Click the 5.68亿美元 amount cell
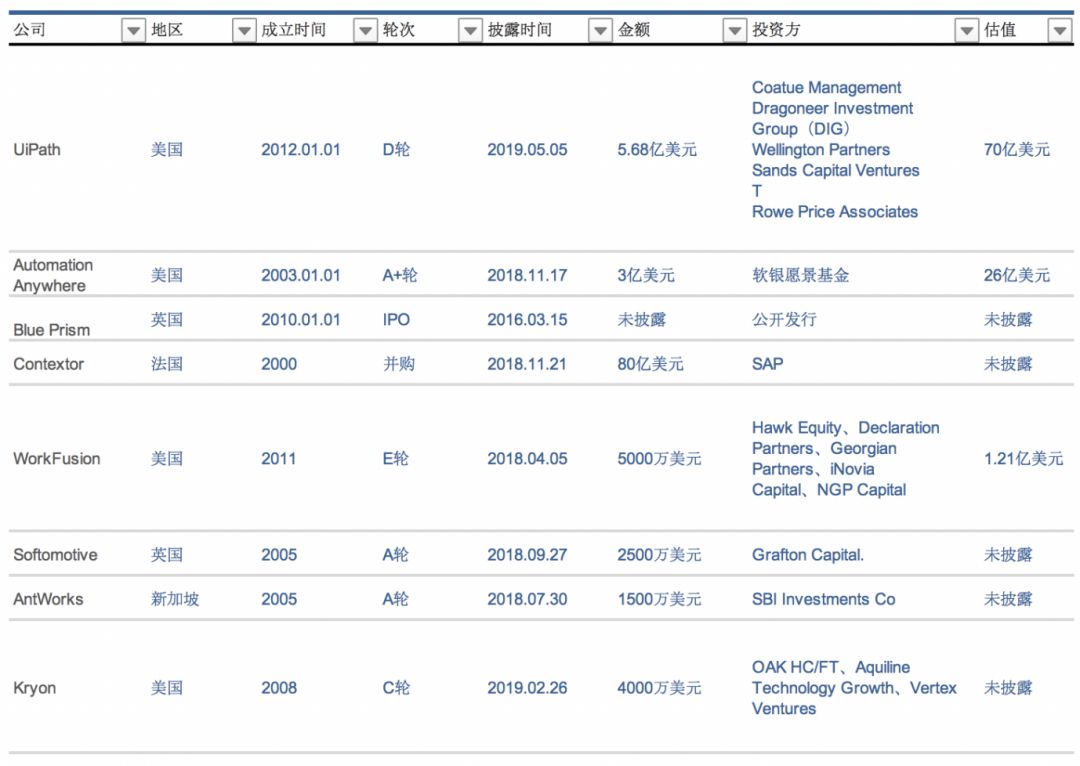Screen dimensions: 1080x766 pos(657,149)
